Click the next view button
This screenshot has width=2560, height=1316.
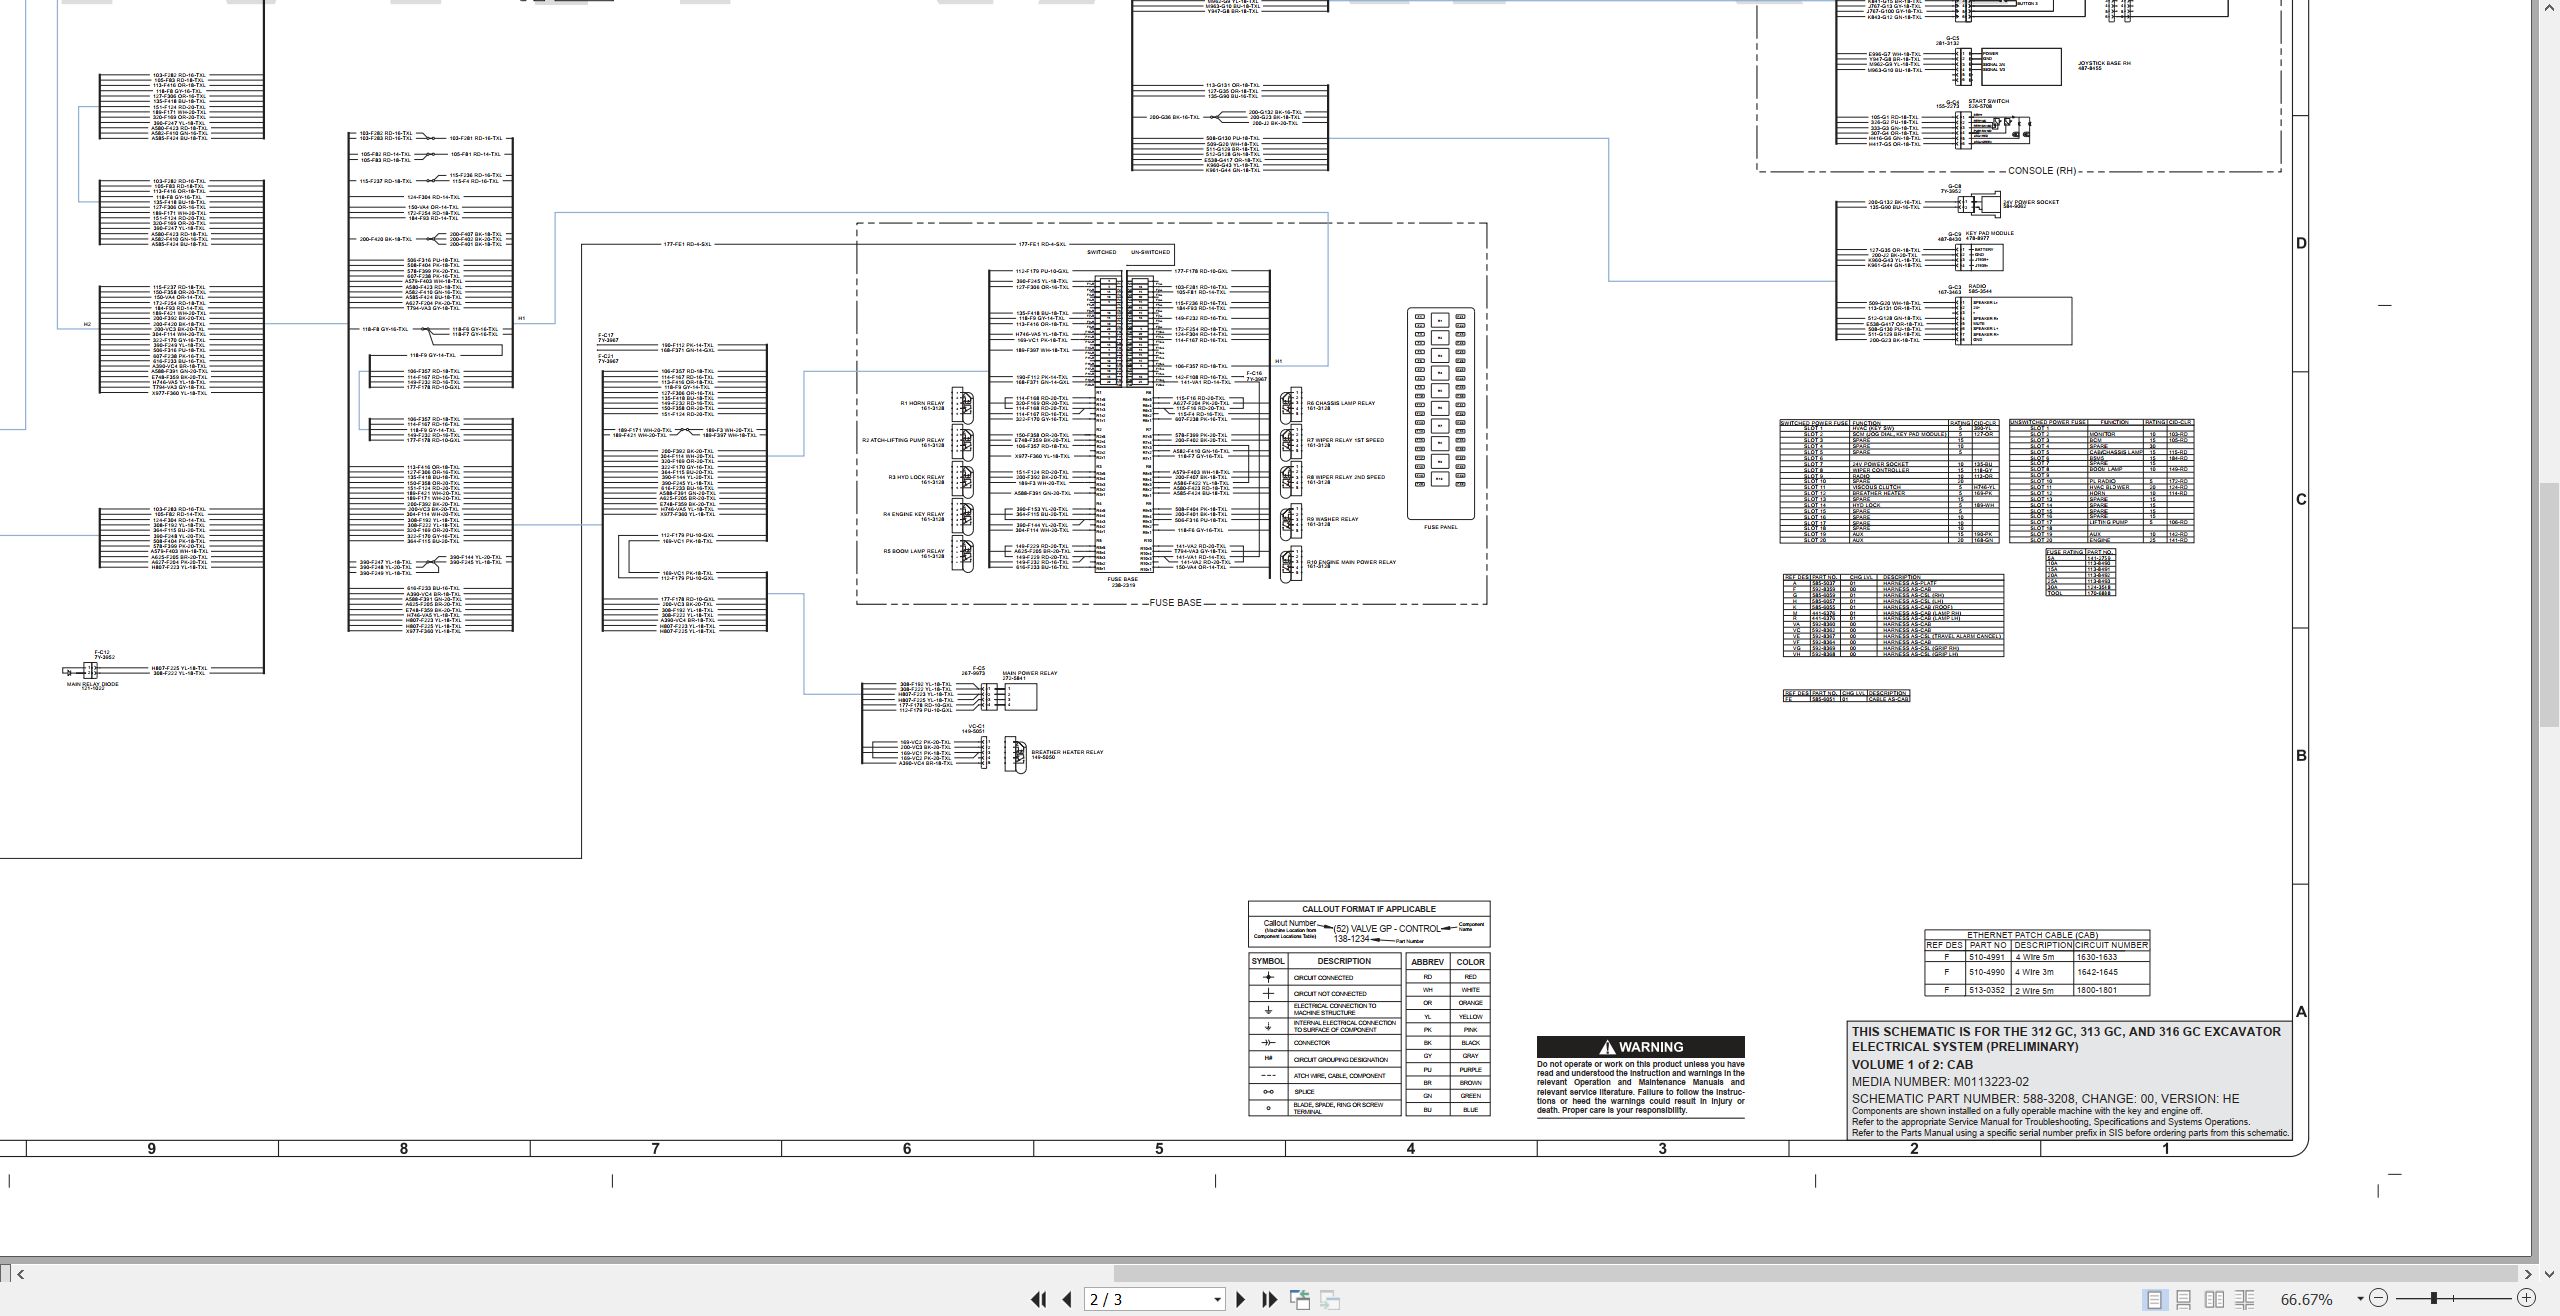(x=1330, y=1299)
